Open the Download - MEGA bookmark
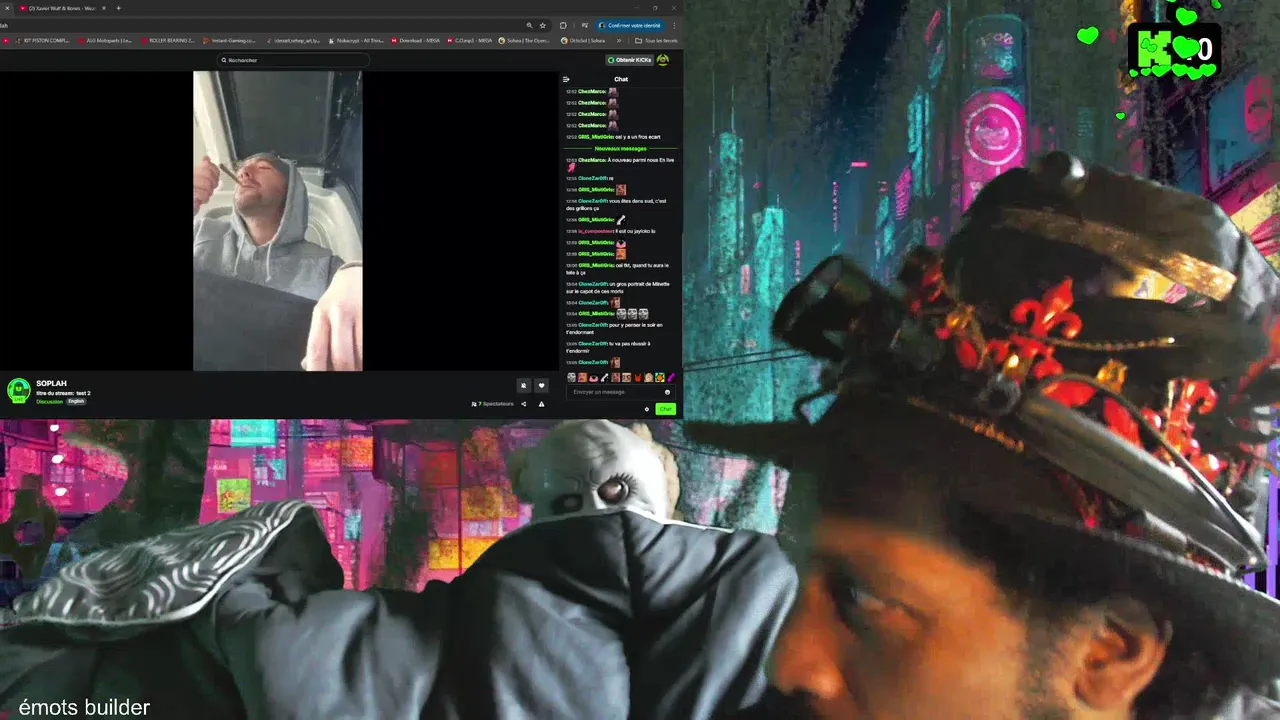 click(416, 40)
